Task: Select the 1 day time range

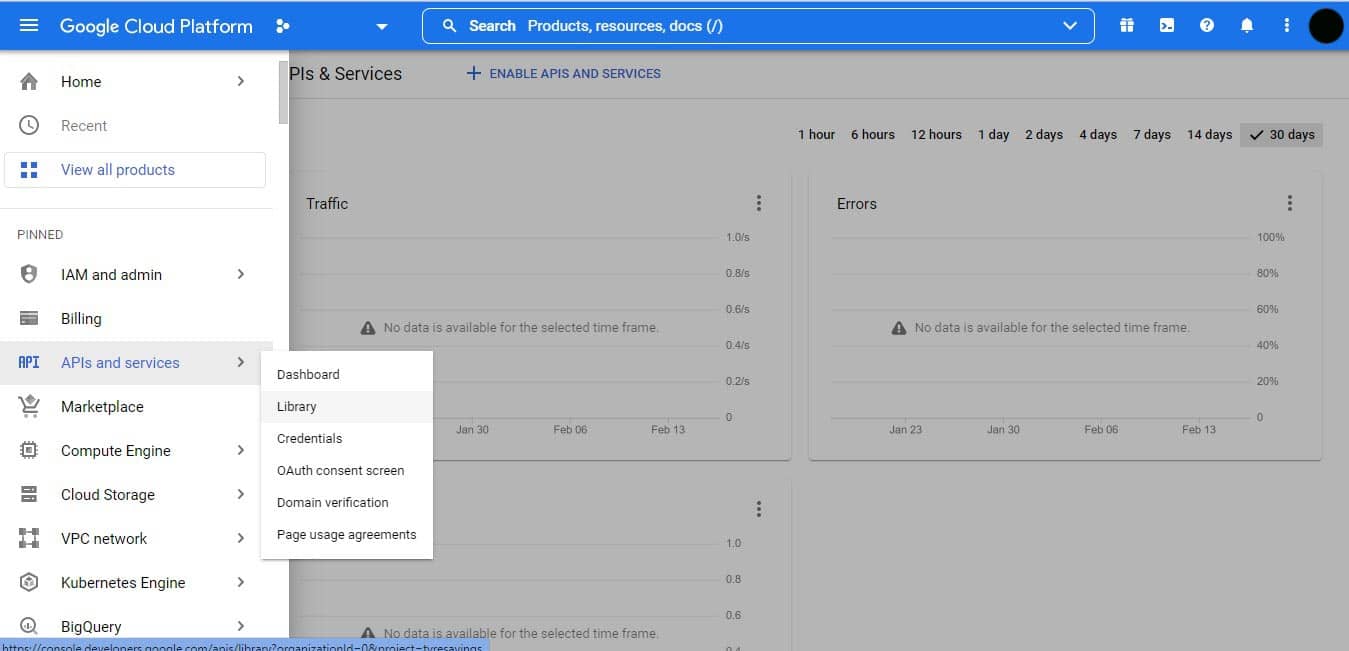Action: 994,135
